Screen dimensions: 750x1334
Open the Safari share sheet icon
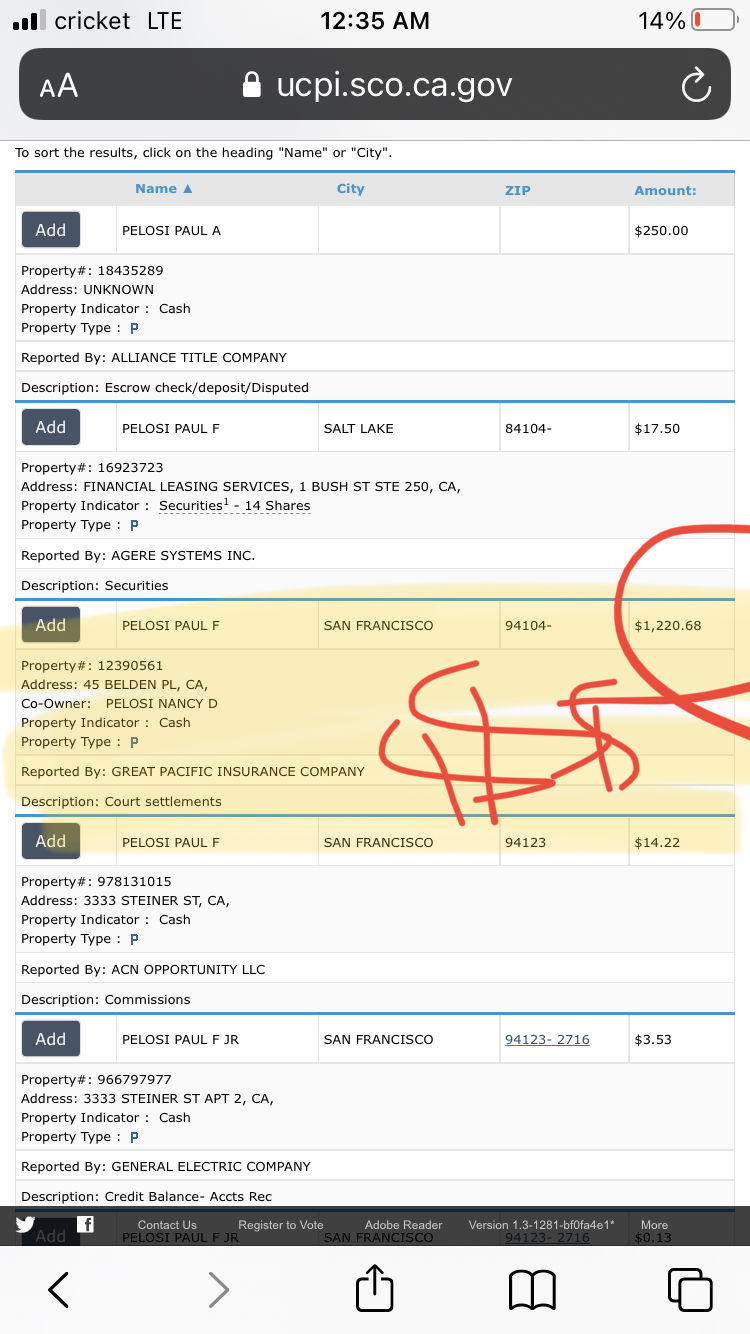tap(375, 1287)
